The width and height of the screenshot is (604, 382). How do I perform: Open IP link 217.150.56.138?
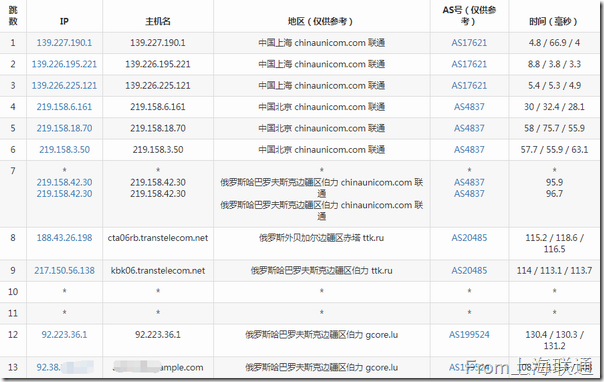tap(64, 270)
